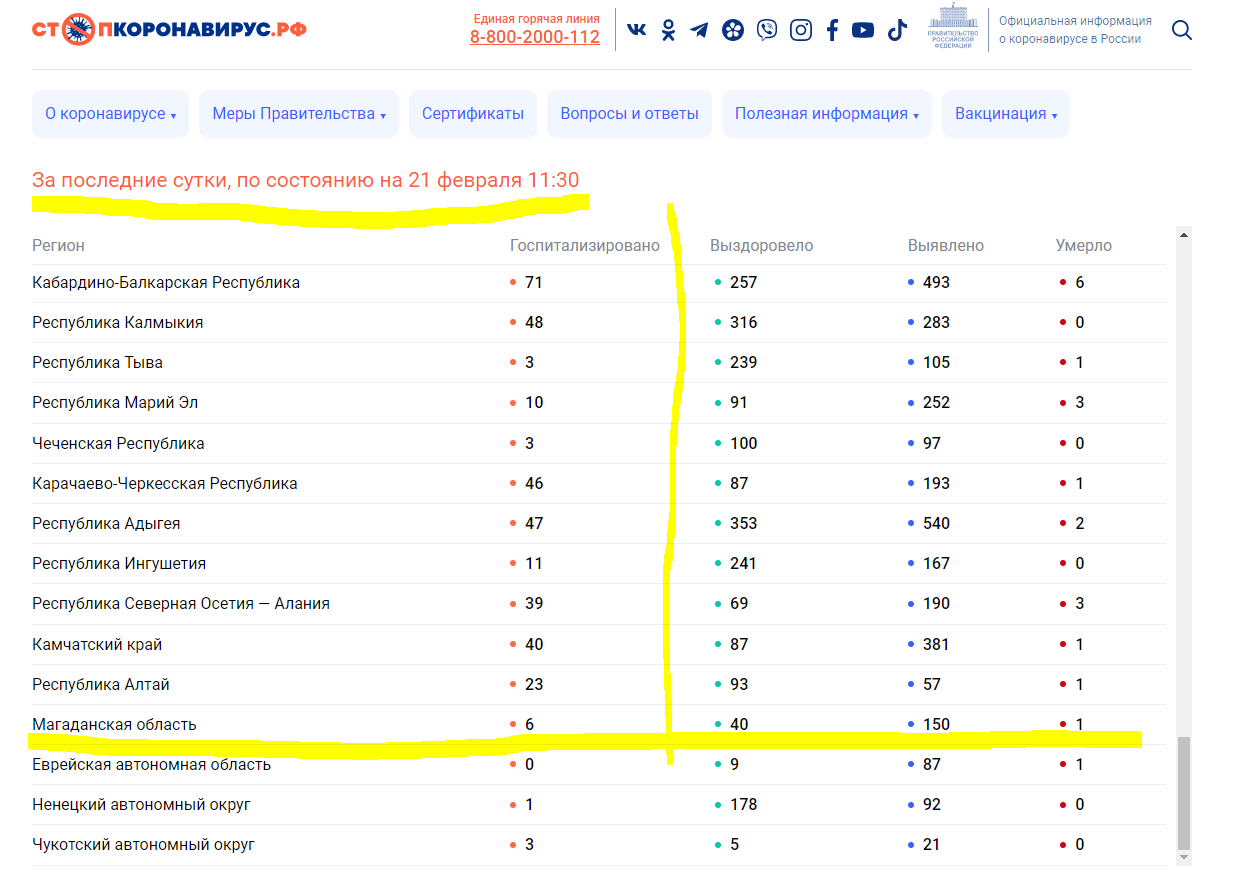Expand the «О коронавирусе» dropdown menu
Viewport: 1255px width, 873px height.
click(110, 114)
